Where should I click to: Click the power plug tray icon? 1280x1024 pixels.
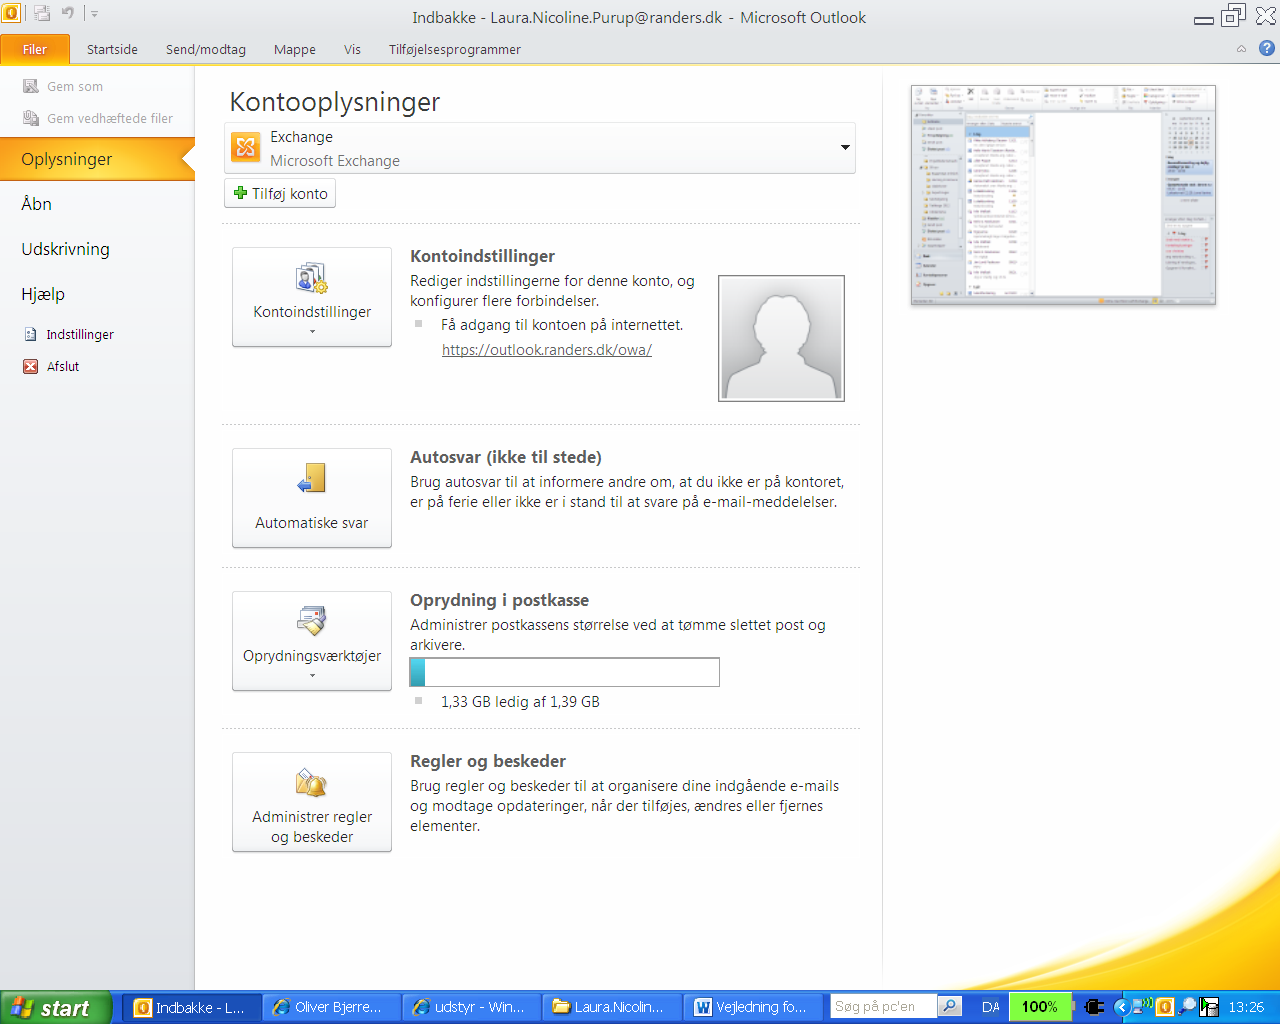coord(1094,1007)
